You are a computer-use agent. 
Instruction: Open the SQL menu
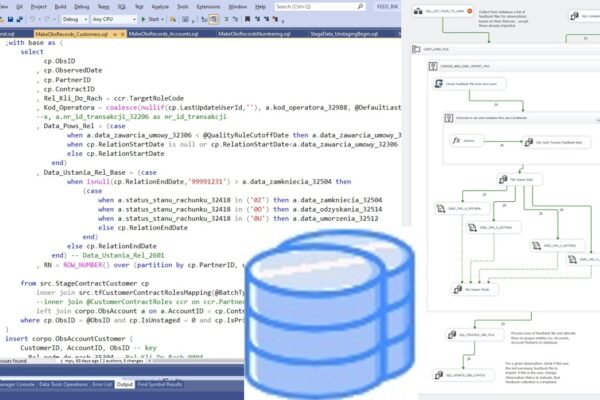pyautogui.click(x=121, y=7)
